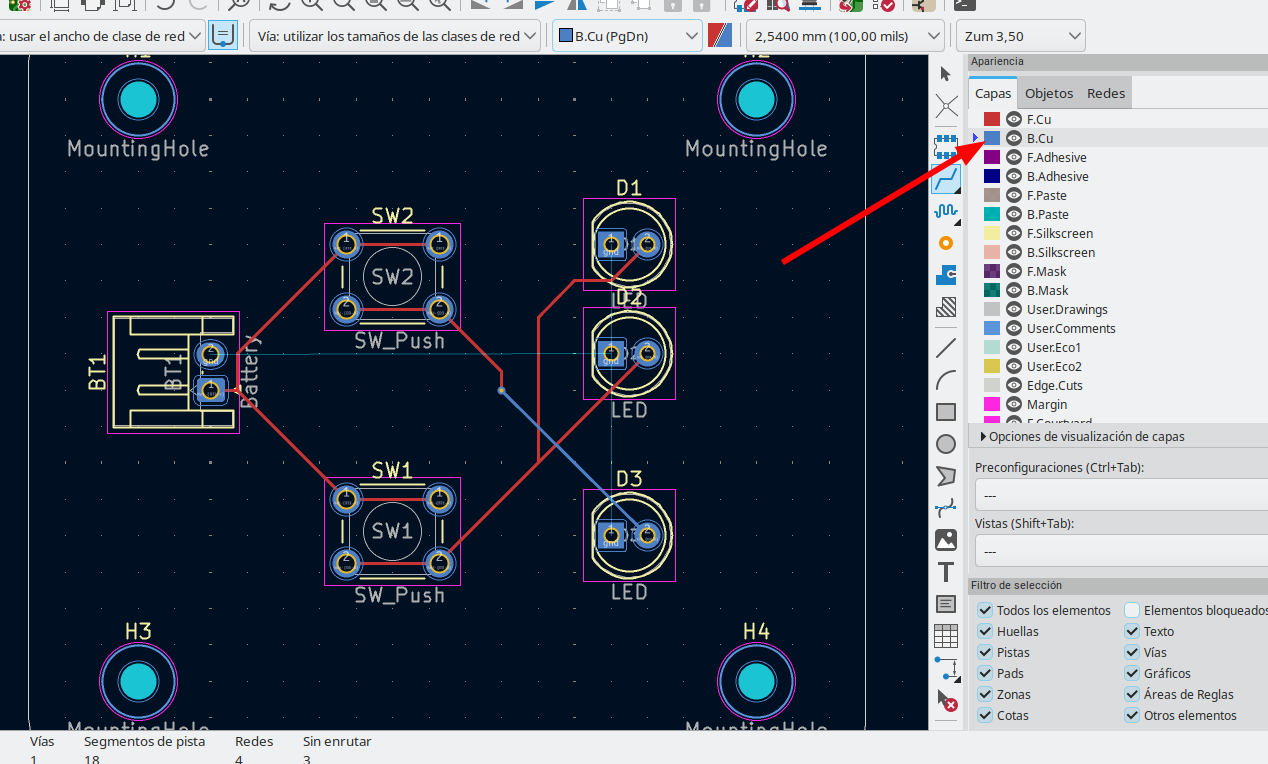Image resolution: width=1268 pixels, height=764 pixels.
Task: Select the F.Cu layer in the list
Action: [1038, 119]
